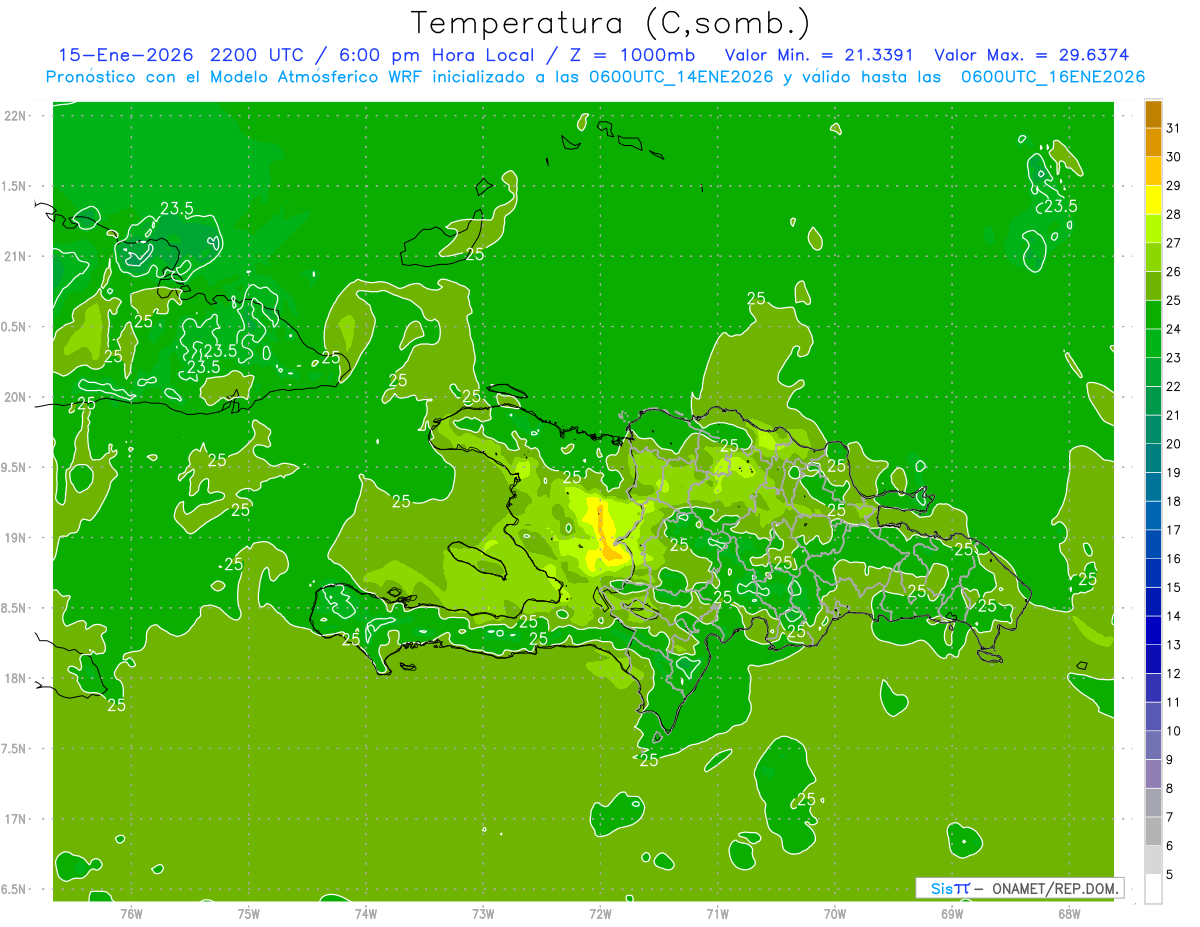Click the '15-Ene-2026' date text

point(125,55)
